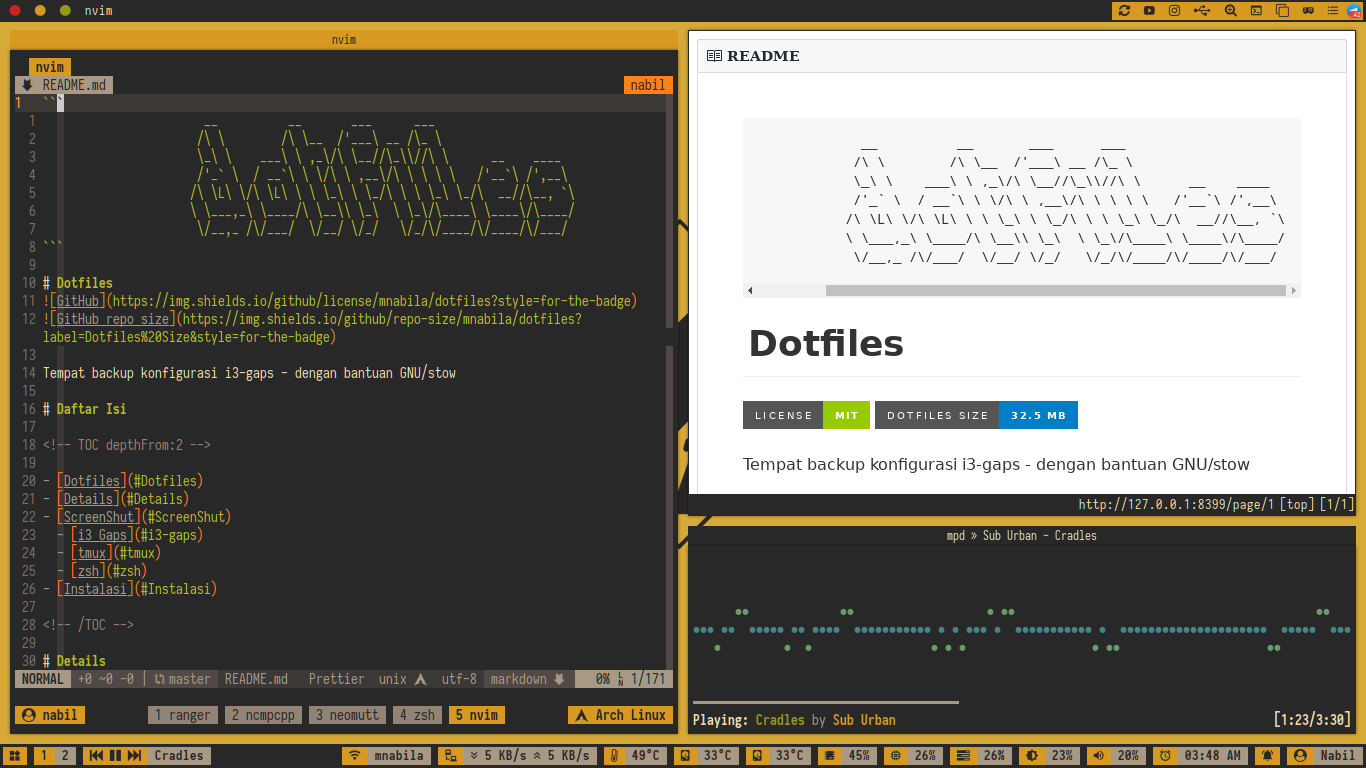The height and width of the screenshot is (768, 1366).
Task: Skip to previous track in bottom bar
Action: (96, 756)
